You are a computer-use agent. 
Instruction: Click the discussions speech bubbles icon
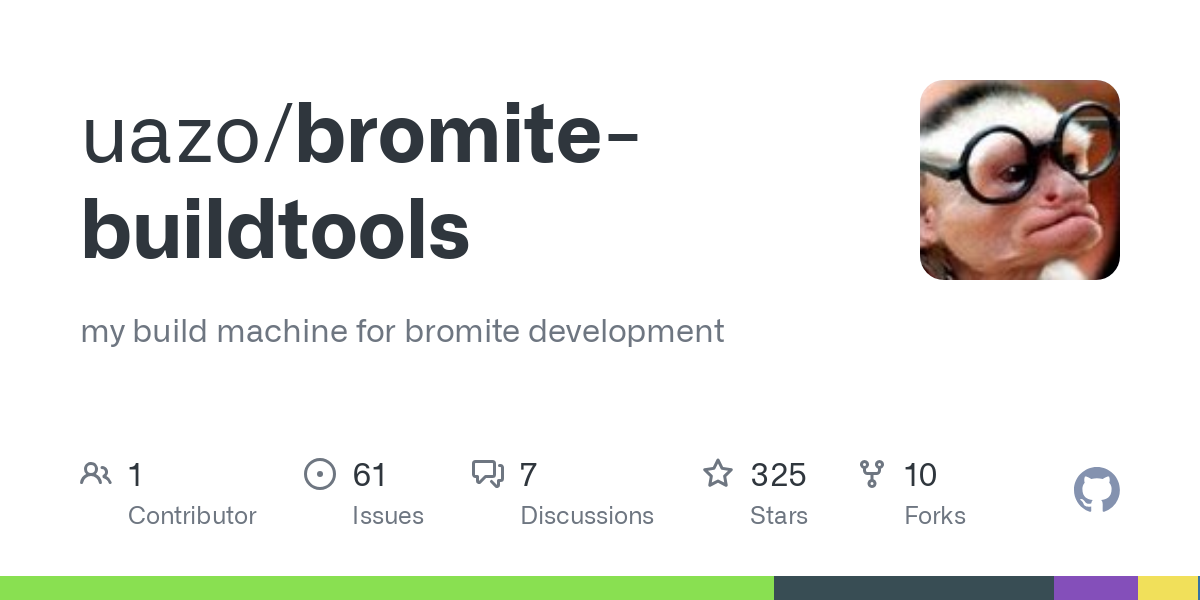[x=488, y=474]
